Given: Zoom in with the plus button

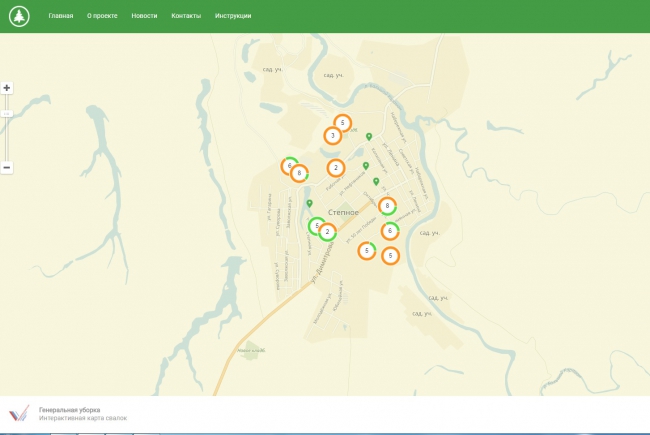Looking at the screenshot, I should 7,88.
